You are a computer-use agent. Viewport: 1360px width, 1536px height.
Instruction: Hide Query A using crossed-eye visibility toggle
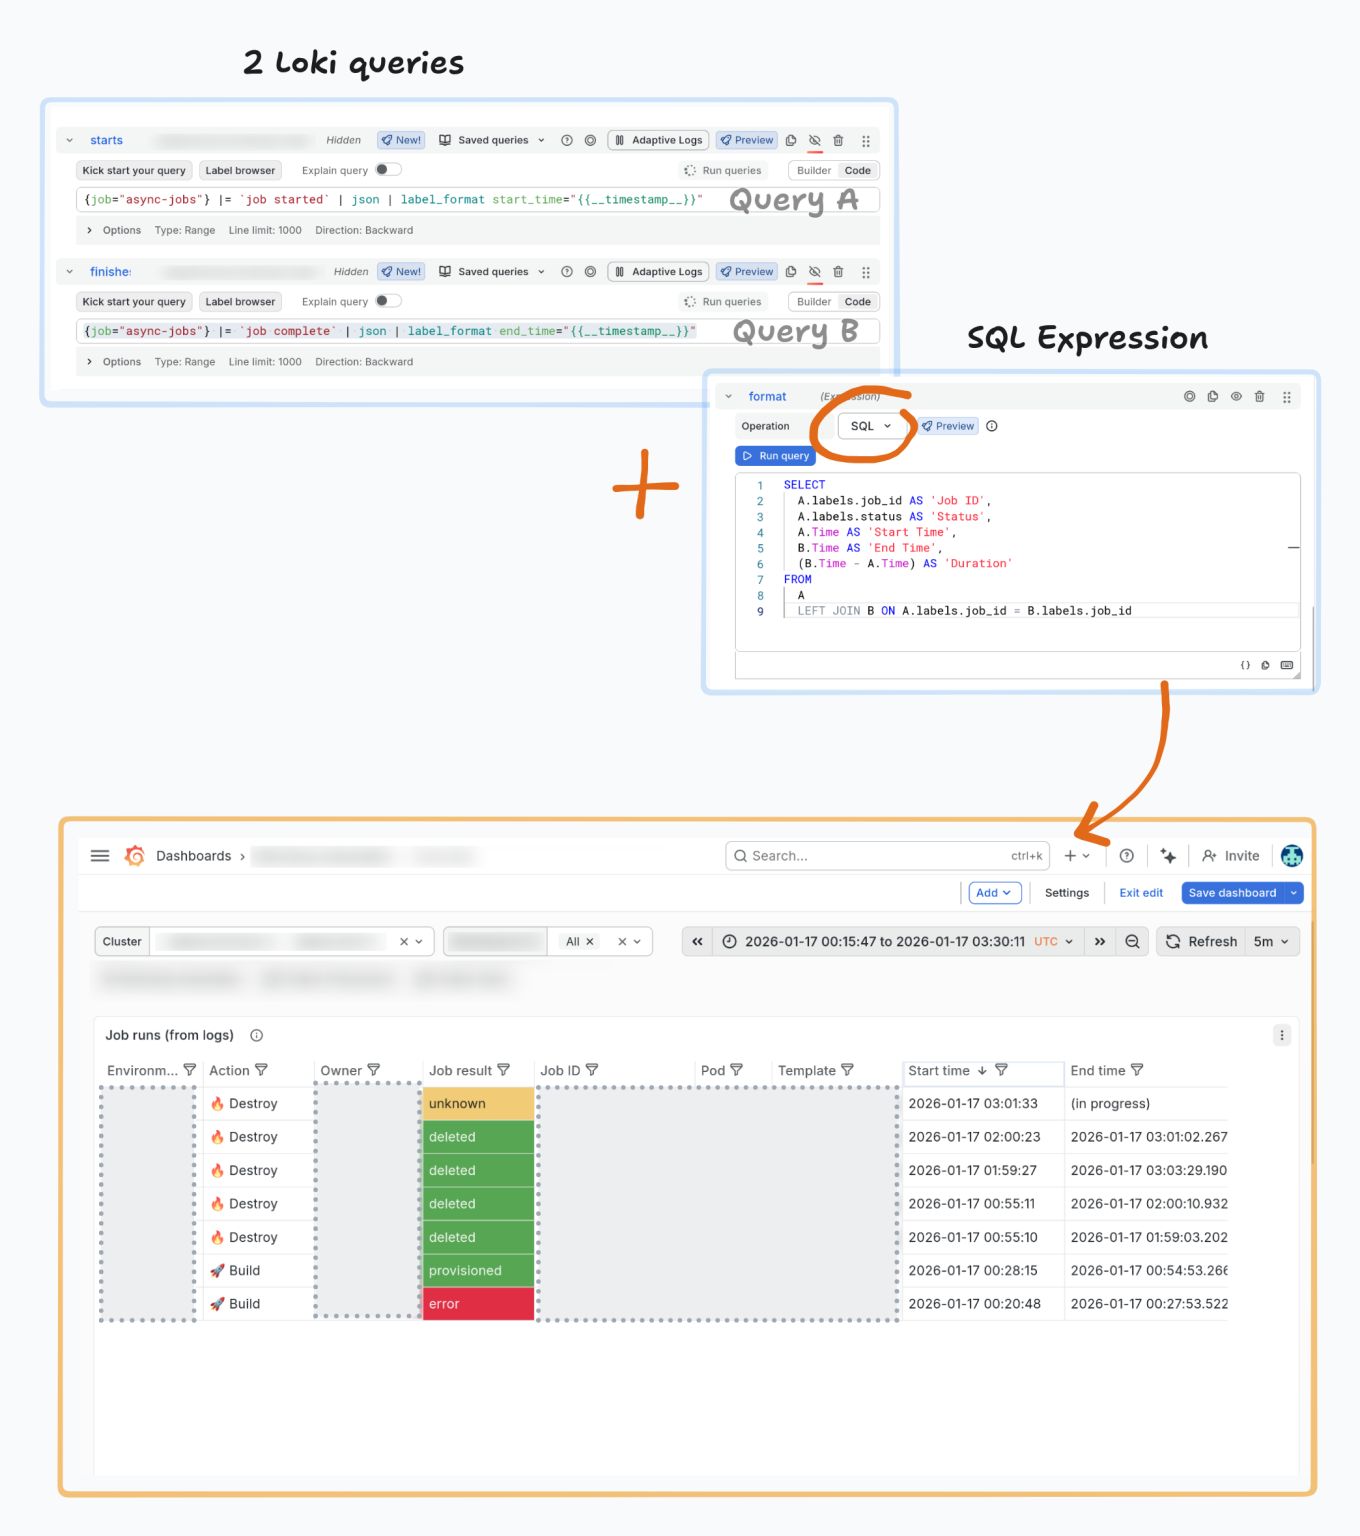[x=814, y=140]
